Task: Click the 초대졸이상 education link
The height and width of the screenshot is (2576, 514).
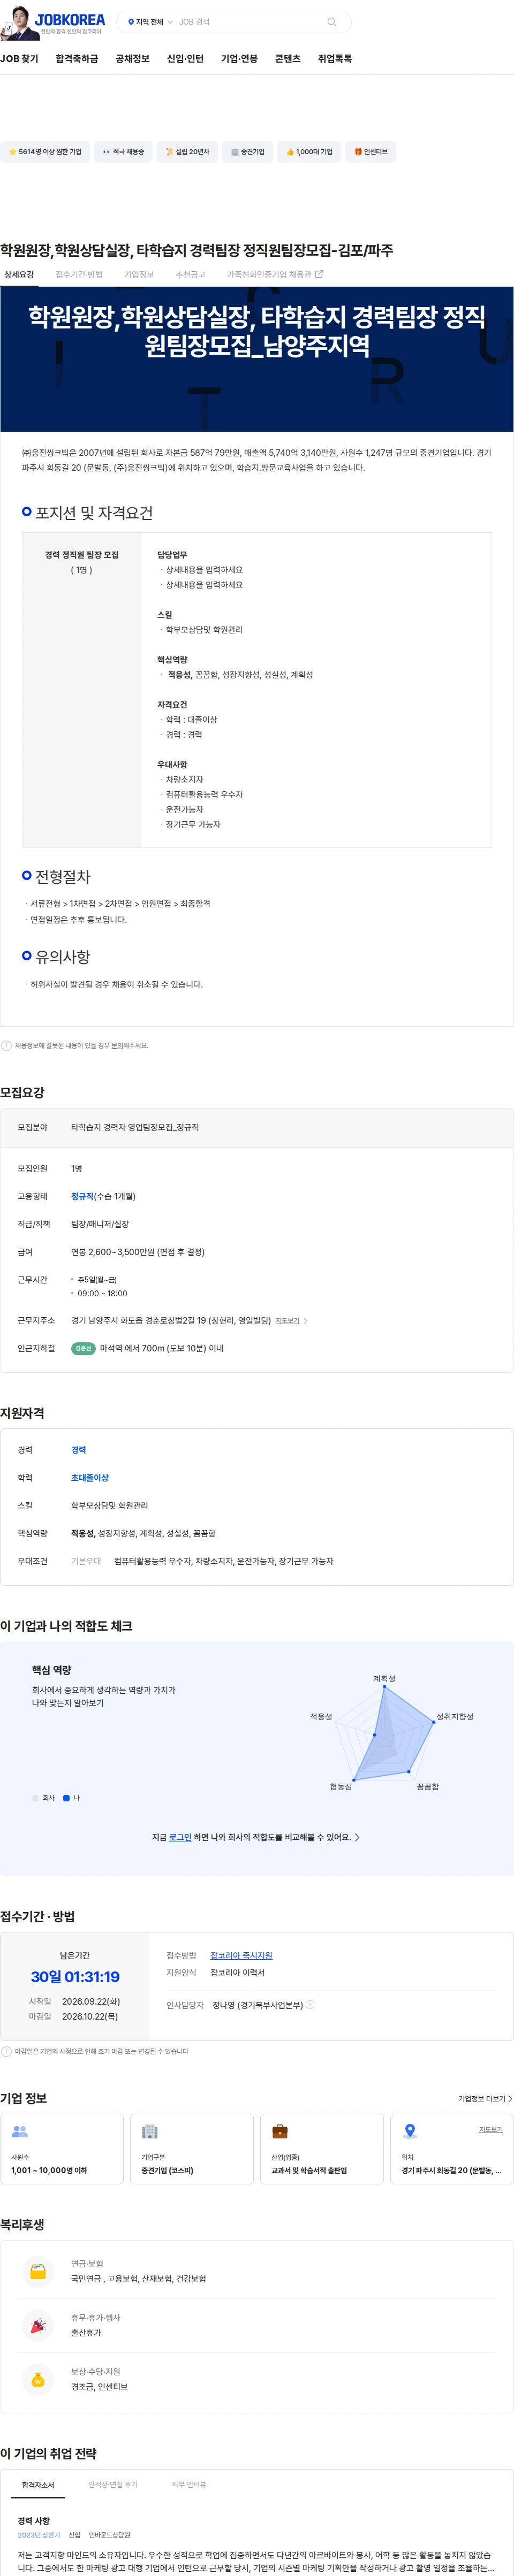Action: coord(90,1478)
